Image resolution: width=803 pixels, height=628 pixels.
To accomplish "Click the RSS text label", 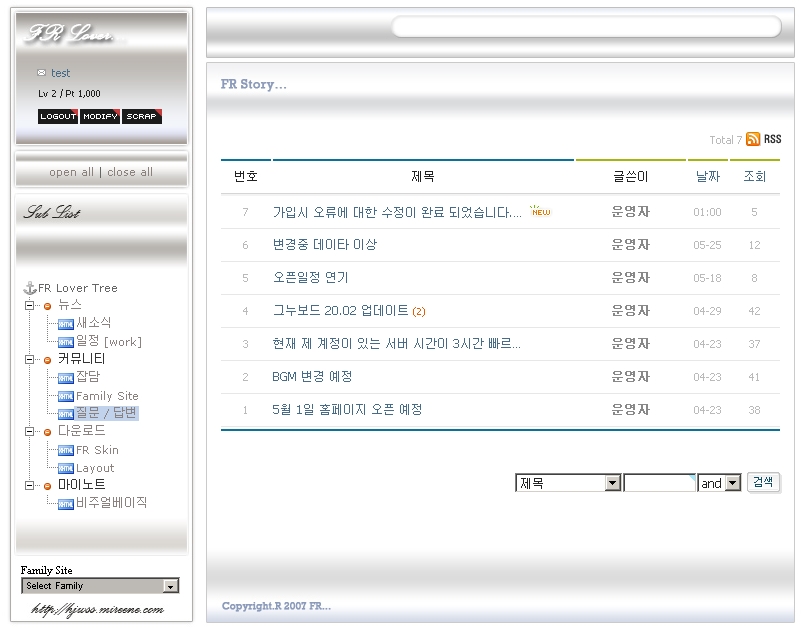I will [772, 139].
